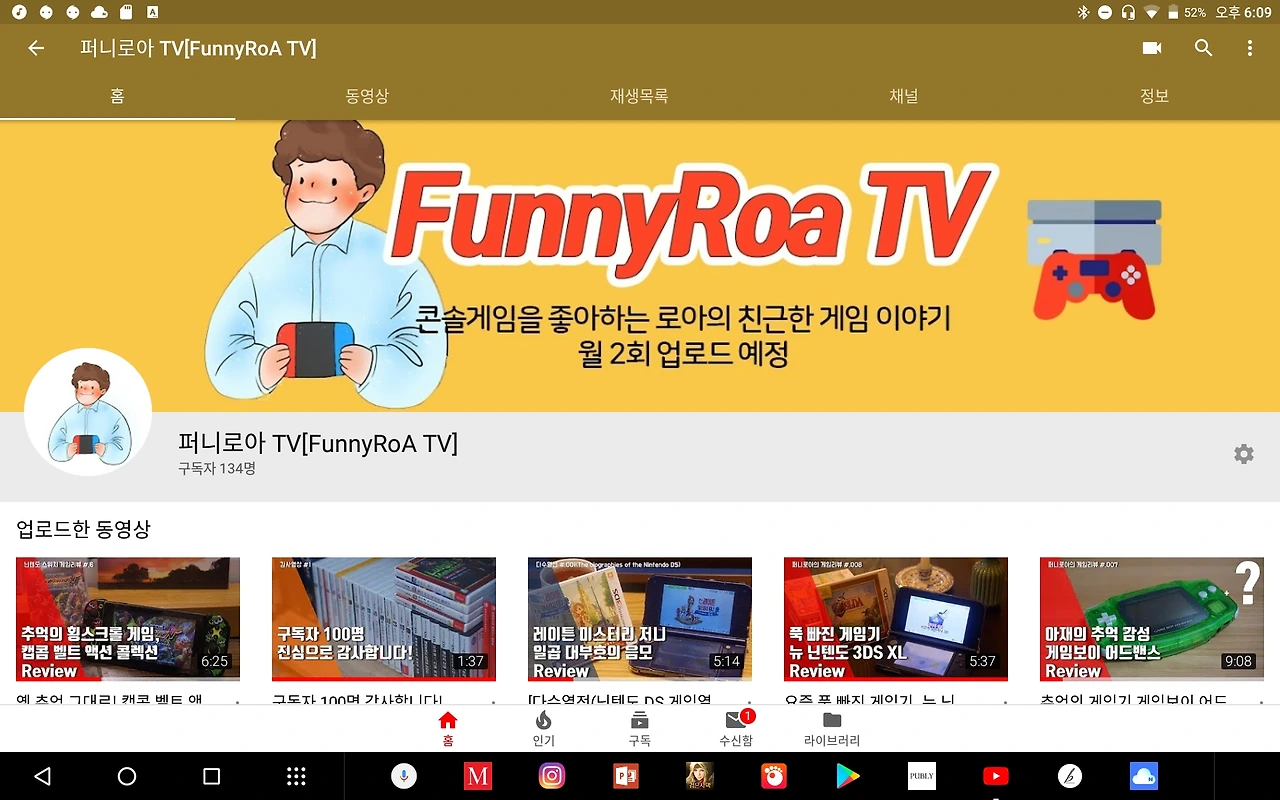Tap the channel avatar image
This screenshot has width=1280, height=800.
[x=88, y=411]
